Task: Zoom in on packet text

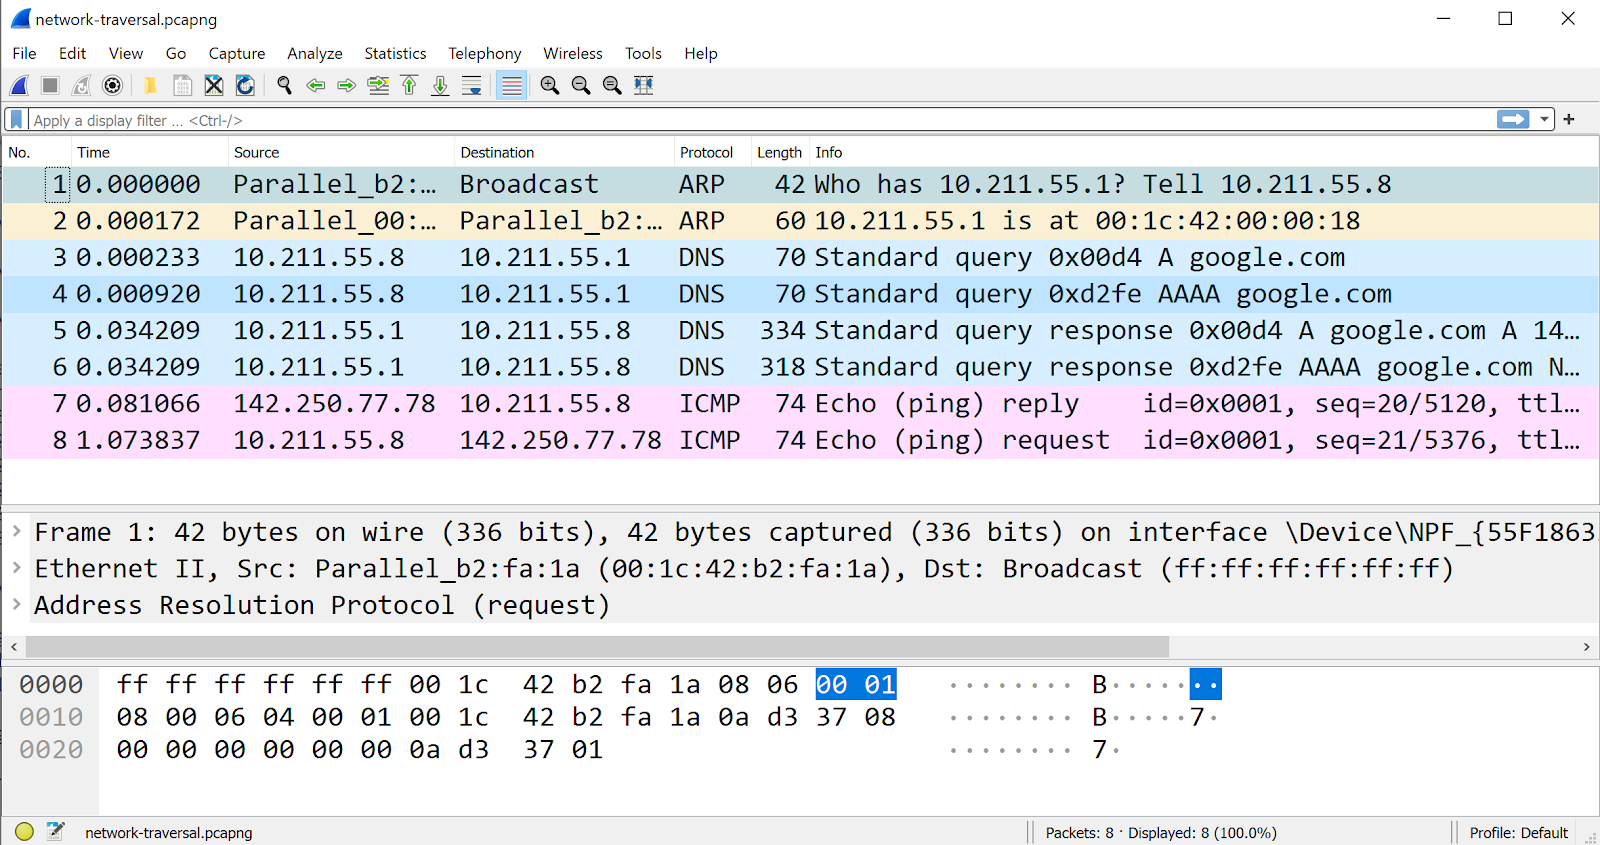Action: point(550,86)
